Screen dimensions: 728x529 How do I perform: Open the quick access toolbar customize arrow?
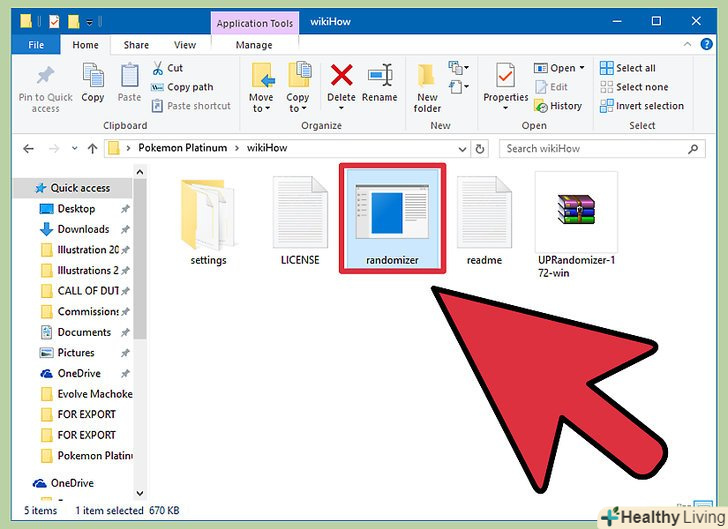[x=89, y=22]
